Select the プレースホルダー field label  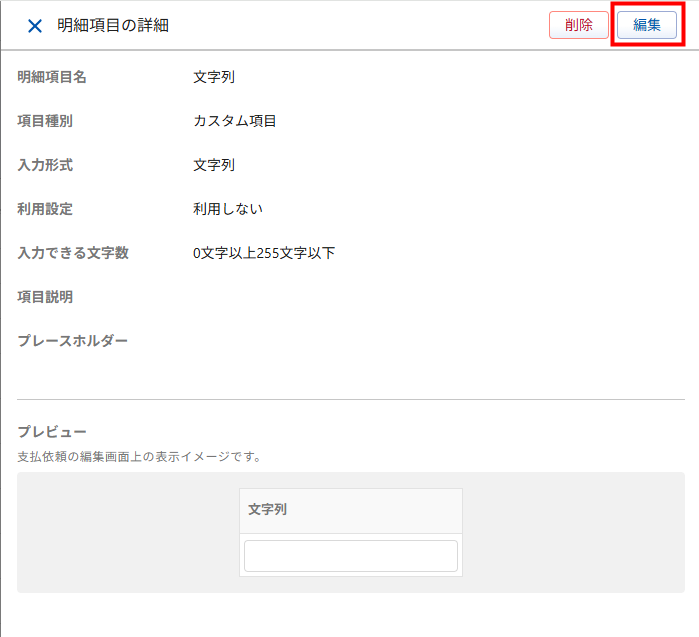coord(73,341)
